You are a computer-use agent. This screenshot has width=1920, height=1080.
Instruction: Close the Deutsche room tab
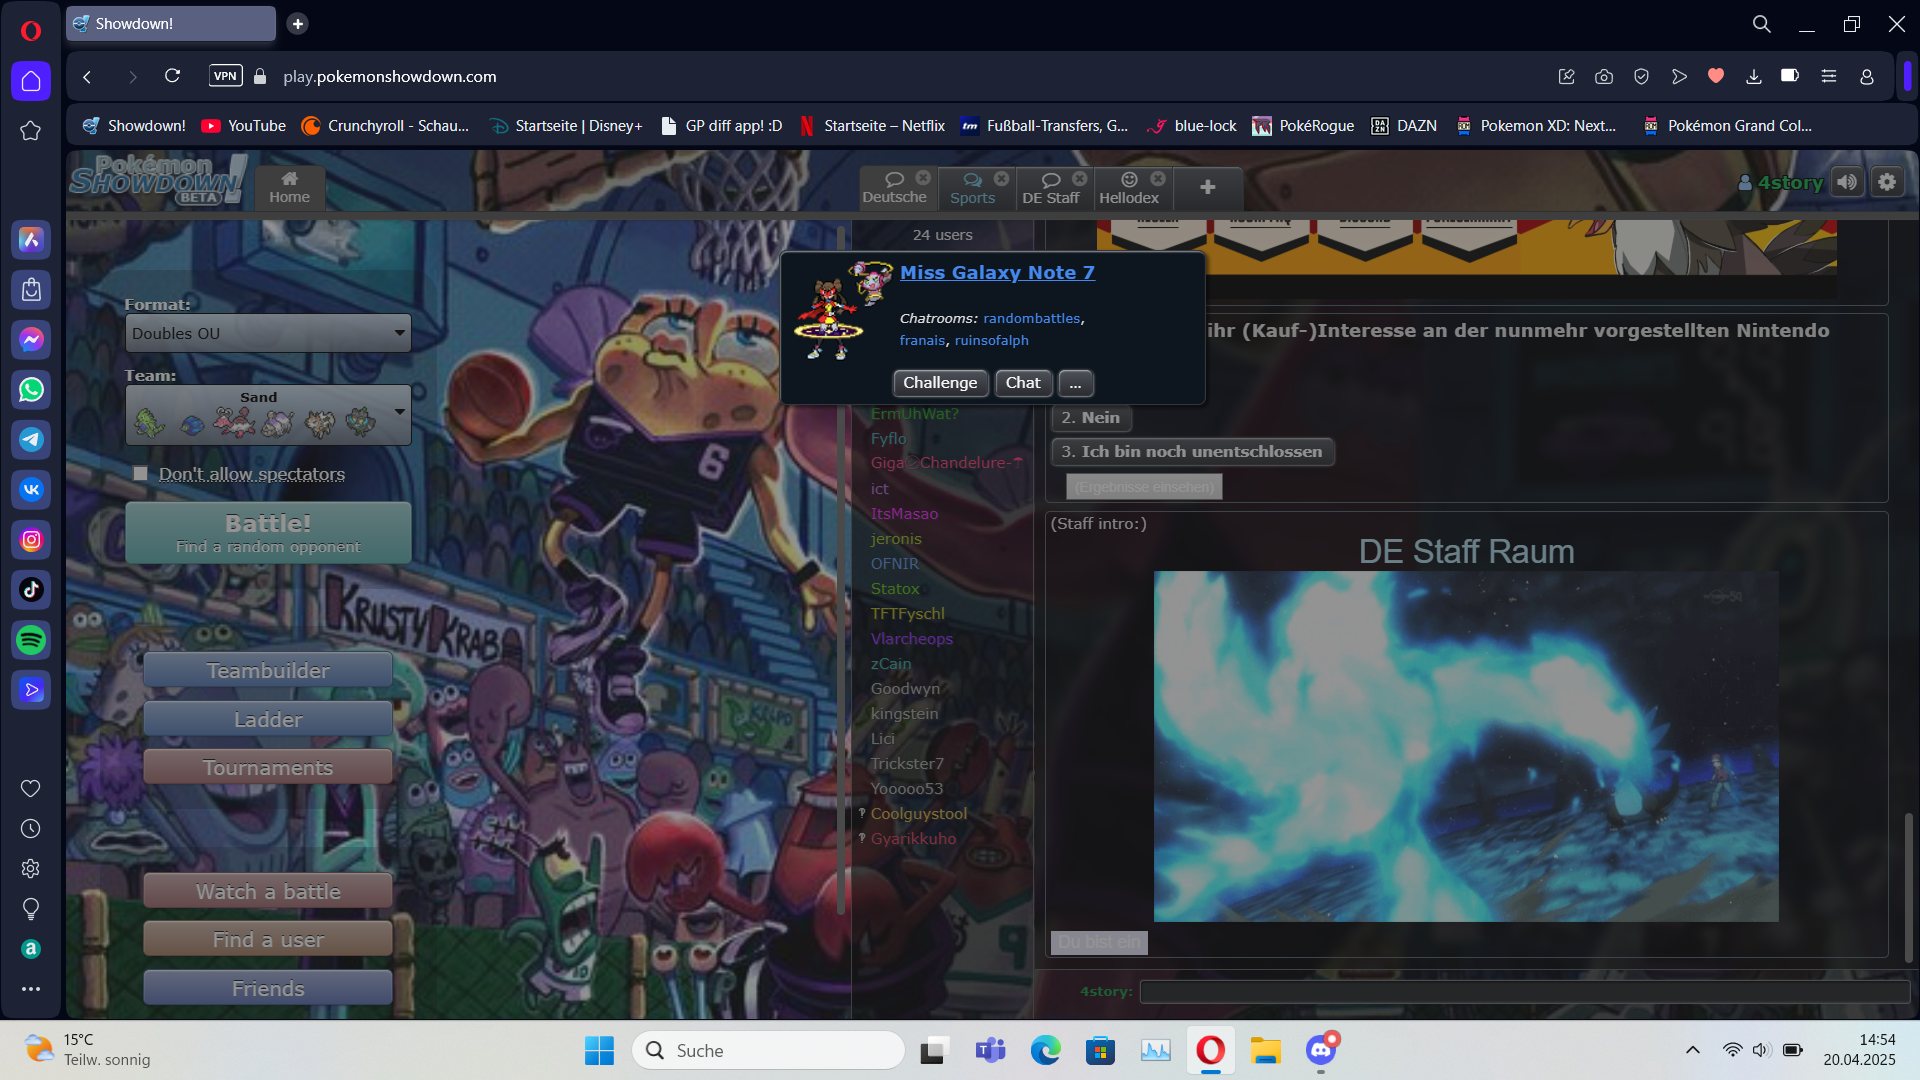point(923,178)
